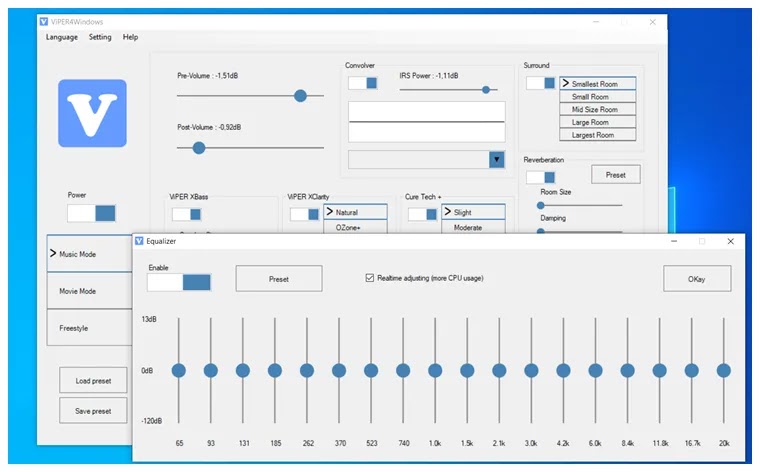Click the 11.8k equalizer band slider
The height and width of the screenshot is (472, 760).
pyautogui.click(x=660, y=371)
